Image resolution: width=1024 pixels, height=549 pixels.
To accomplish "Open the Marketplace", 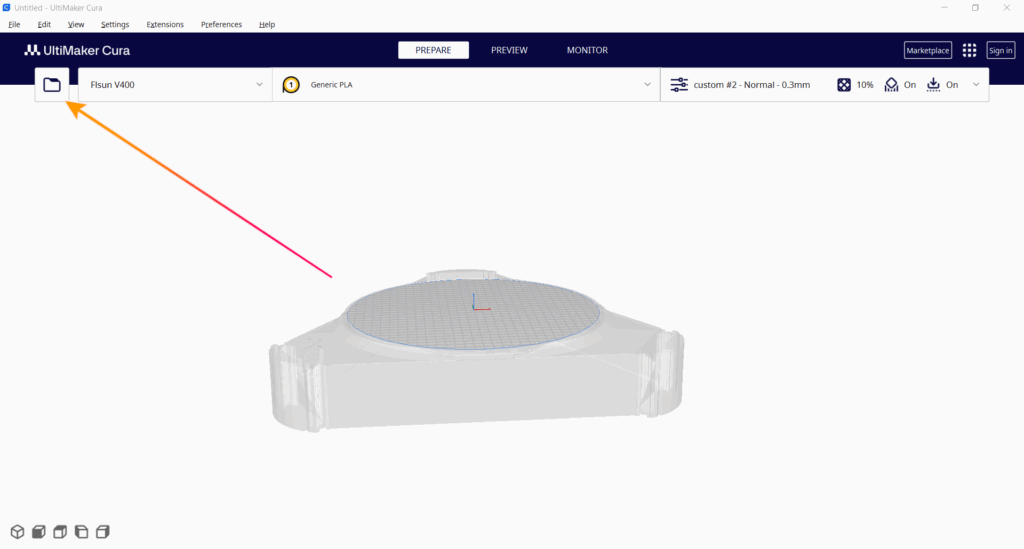I will coord(927,50).
